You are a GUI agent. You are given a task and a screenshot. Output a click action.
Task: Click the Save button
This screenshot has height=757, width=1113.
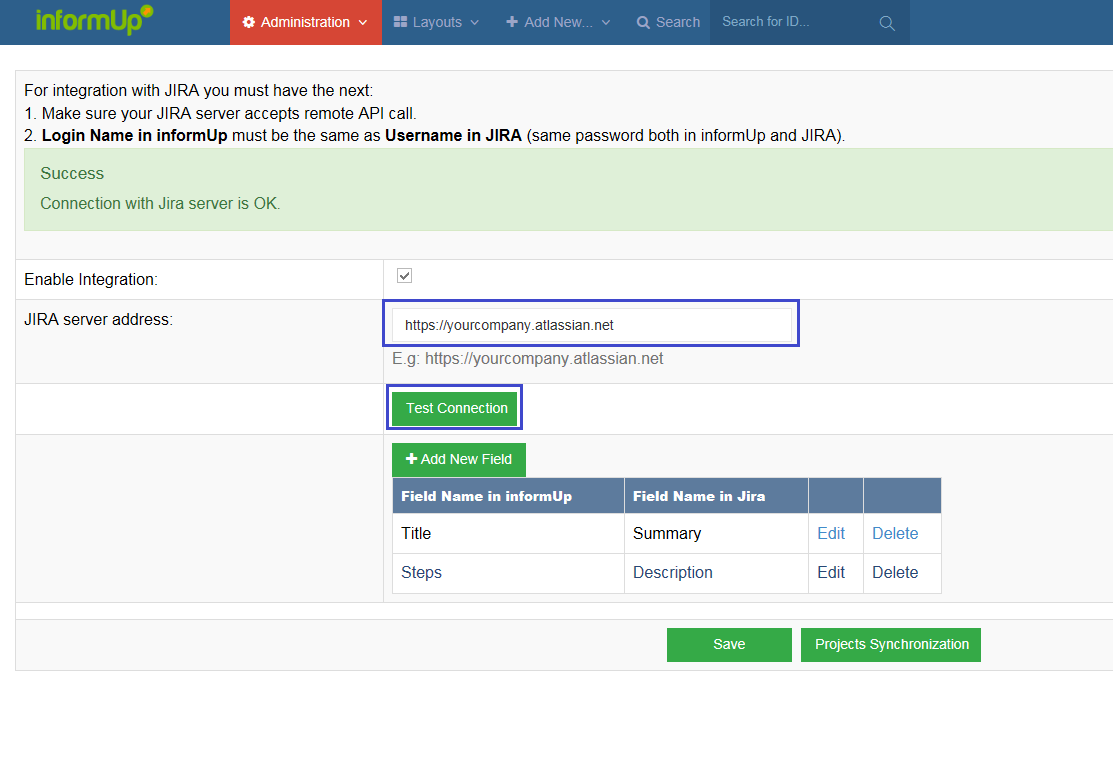pos(729,644)
